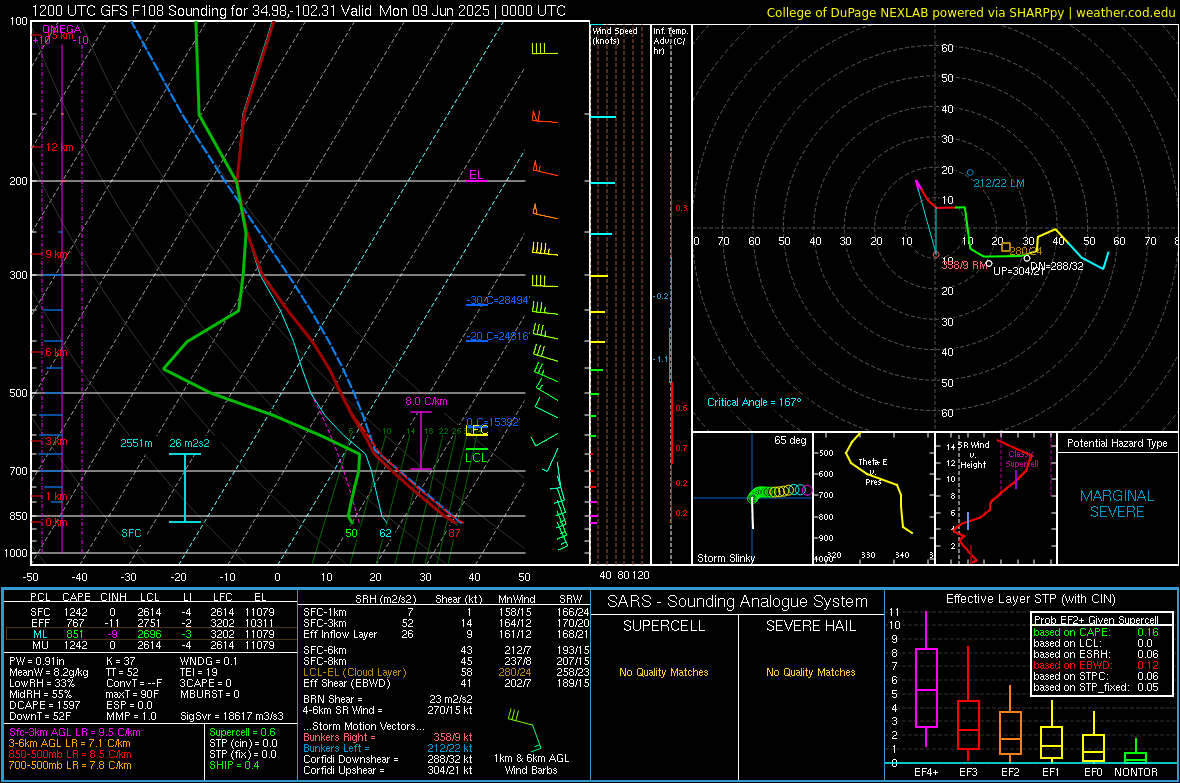Image resolution: width=1180 pixels, height=783 pixels.
Task: Click the MARGINAL SEVERE hazard text
Action: 1117,504
